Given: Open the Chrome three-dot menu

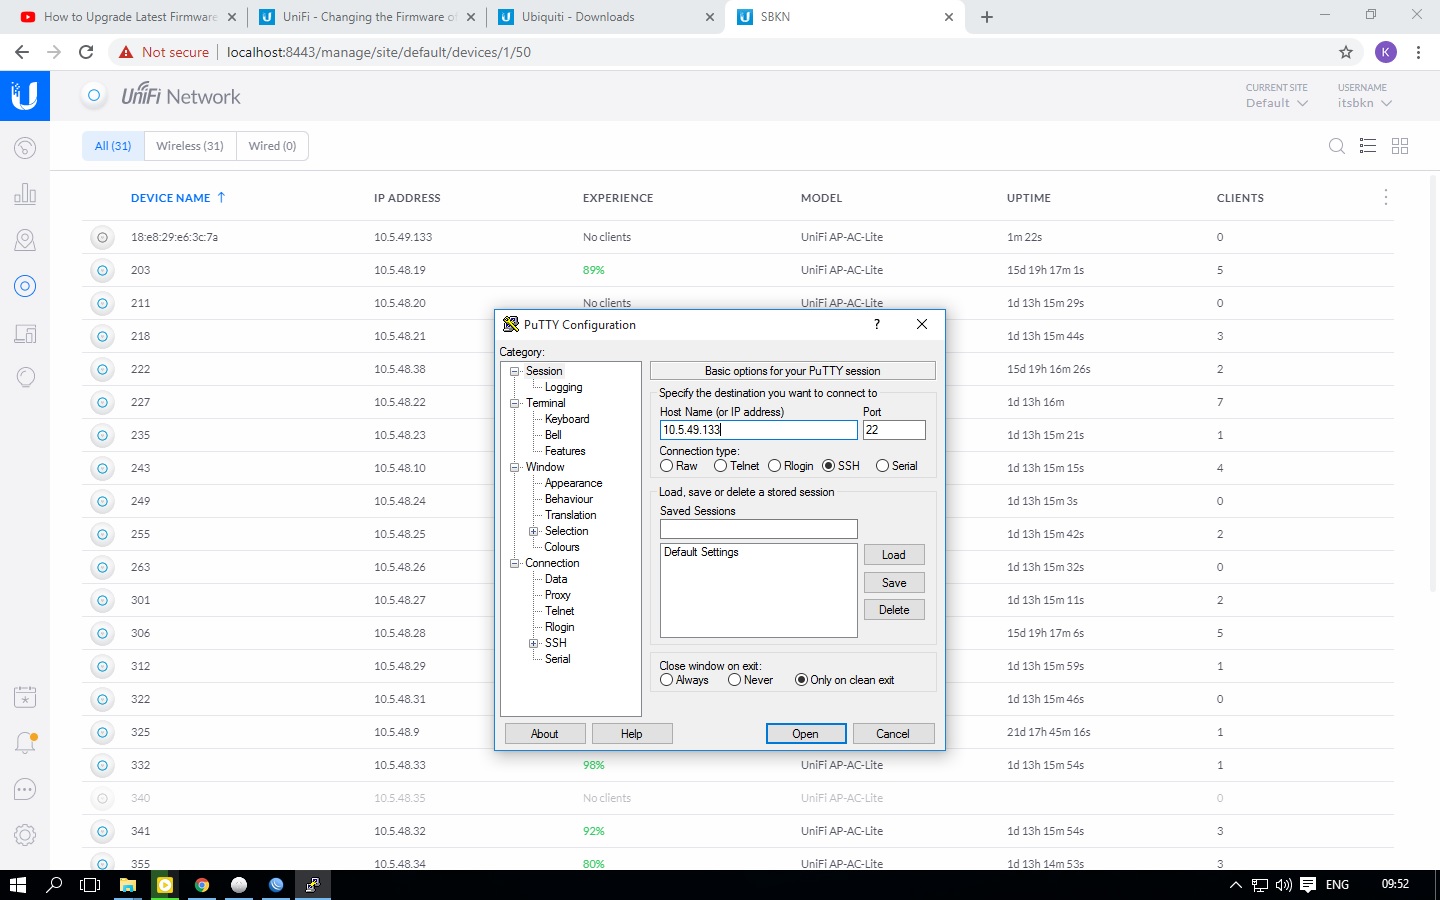Looking at the screenshot, I should click(1418, 52).
